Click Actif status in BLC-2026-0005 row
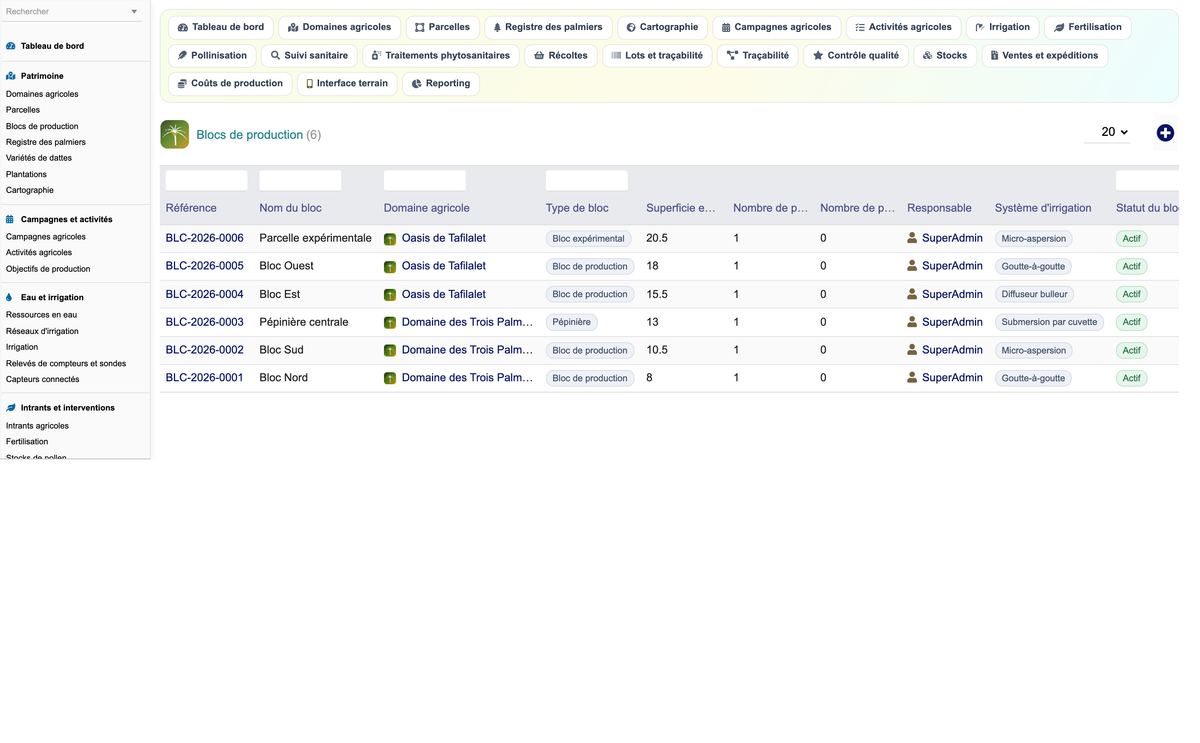The width and height of the screenshot is (1200, 743). click(1131, 266)
